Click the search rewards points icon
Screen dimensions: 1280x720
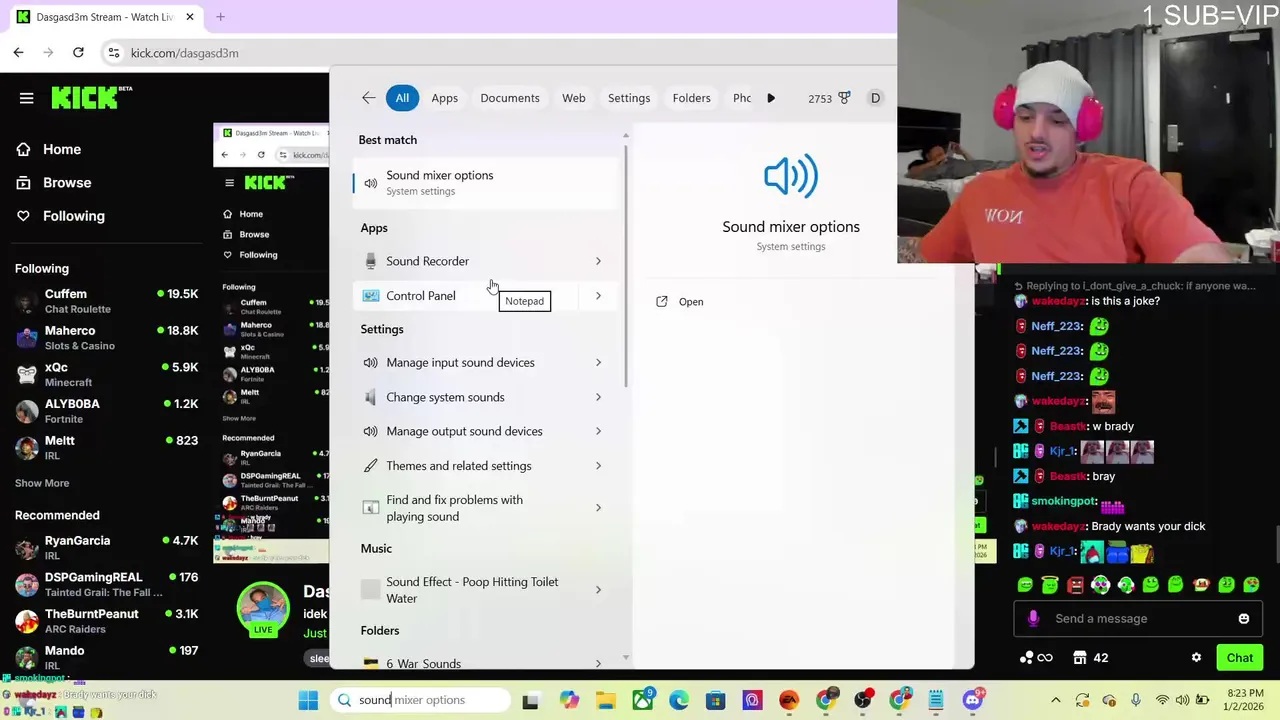click(x=844, y=98)
